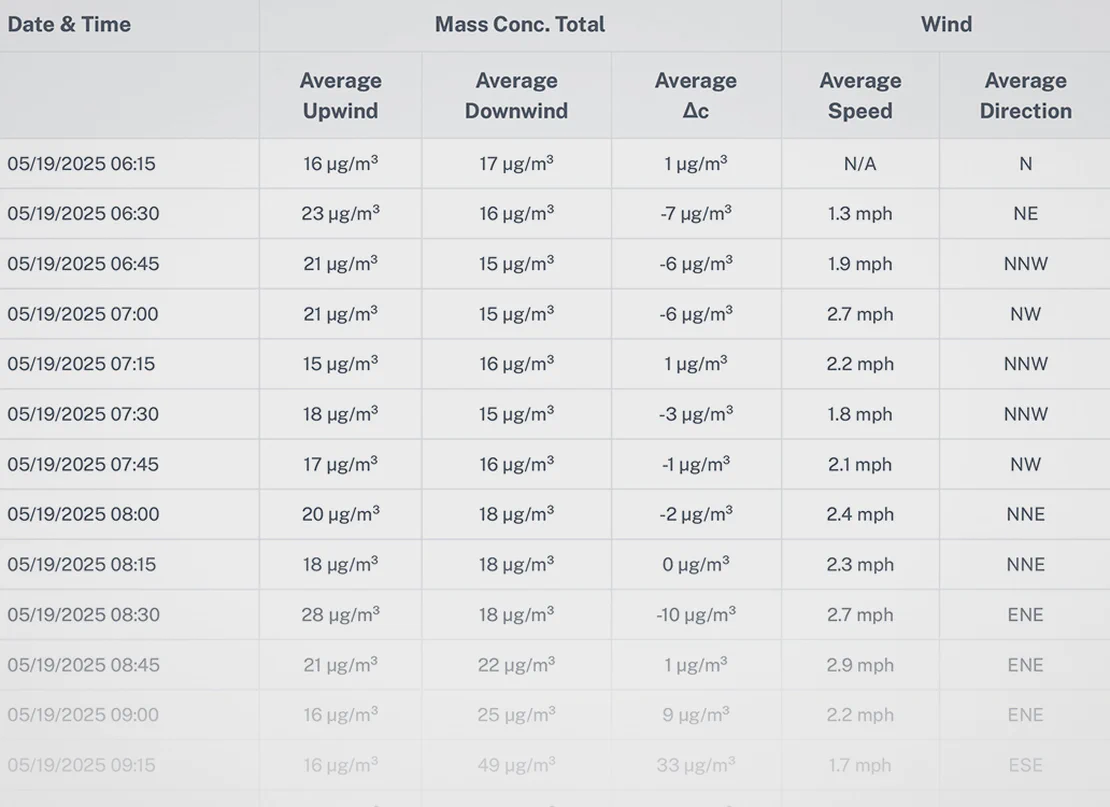Click the 2.9 mph wind speed cell
Image resolution: width=1110 pixels, height=807 pixels.
(x=860, y=665)
